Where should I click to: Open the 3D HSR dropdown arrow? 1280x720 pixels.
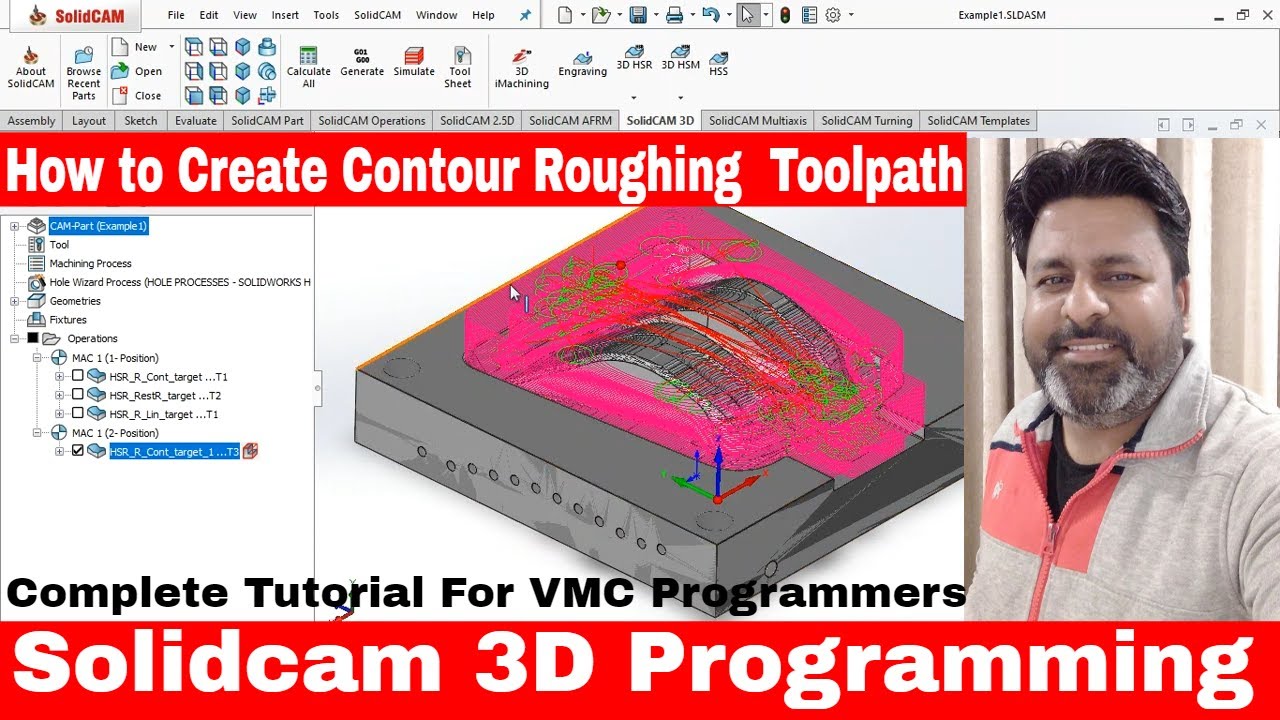[x=634, y=98]
